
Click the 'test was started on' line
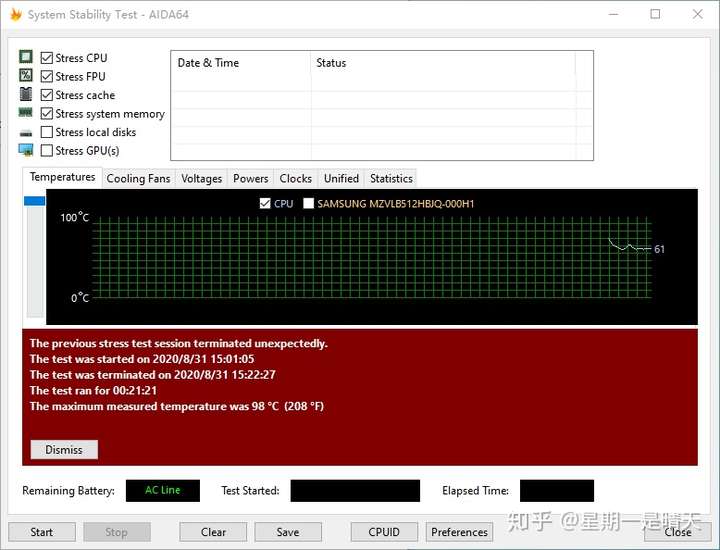[142, 359]
